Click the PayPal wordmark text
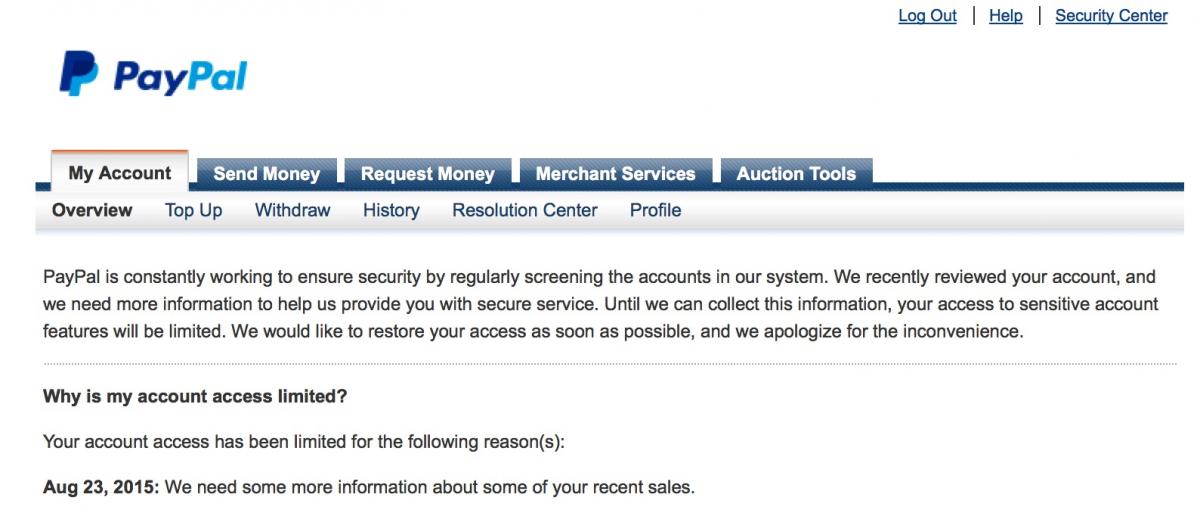 click(x=180, y=77)
